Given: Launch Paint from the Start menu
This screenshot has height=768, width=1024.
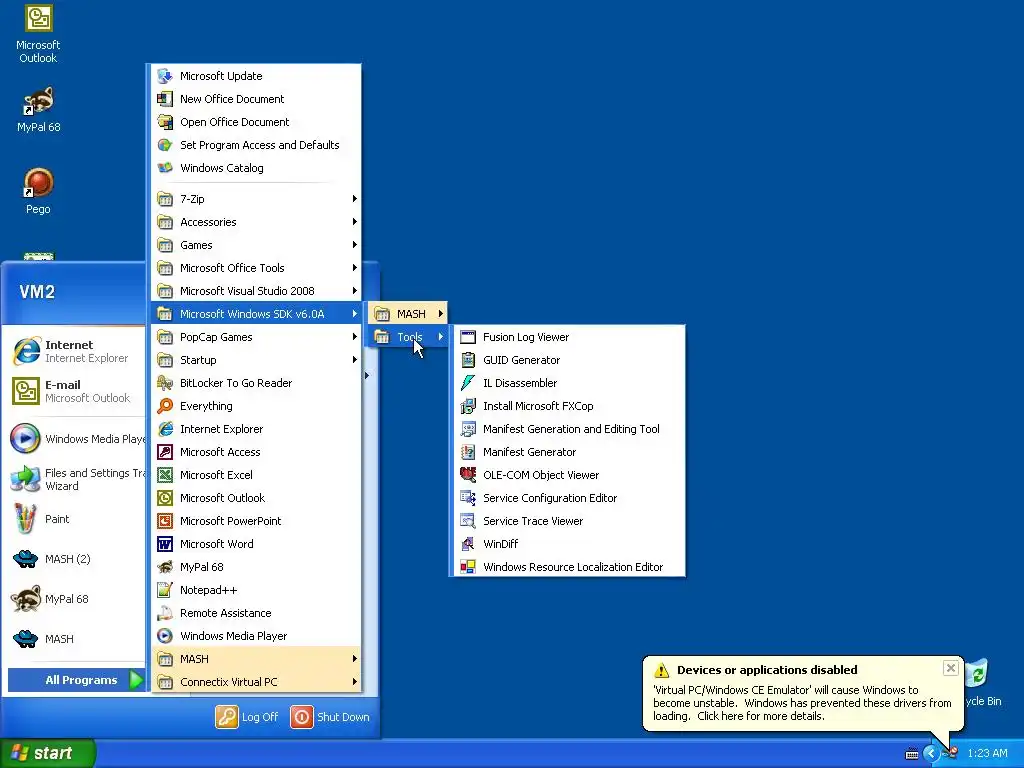Looking at the screenshot, I should pos(76,519).
